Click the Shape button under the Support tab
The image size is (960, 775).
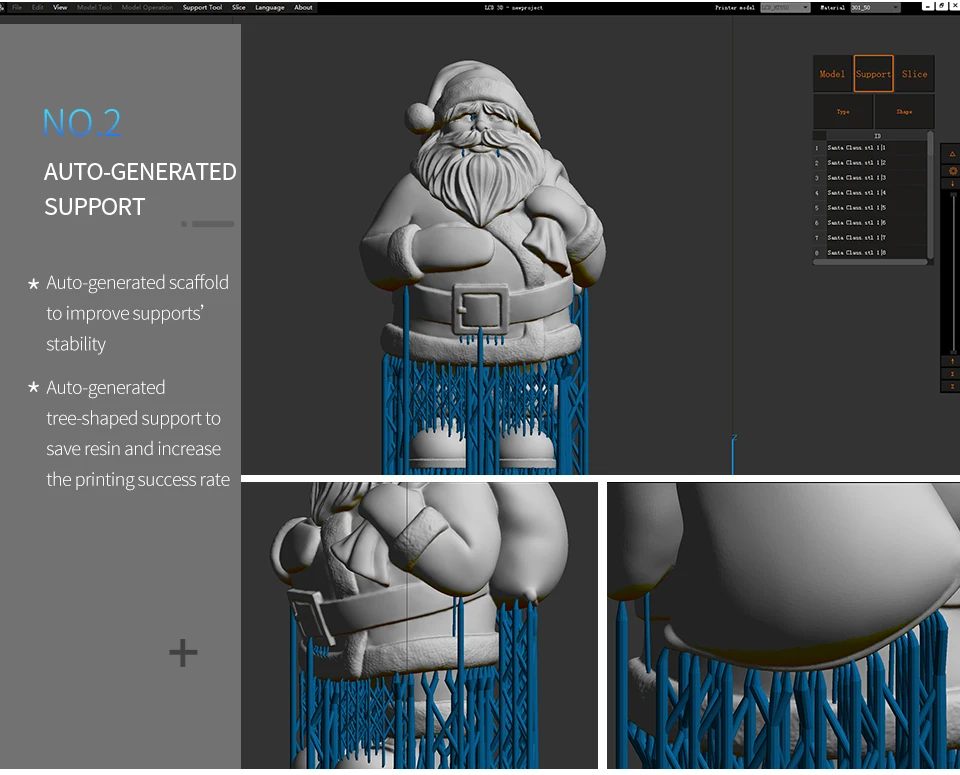click(x=904, y=111)
